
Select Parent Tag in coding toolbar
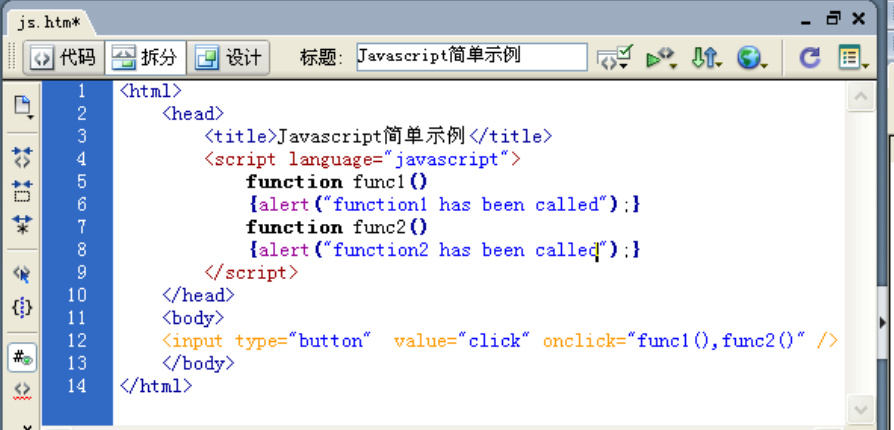(x=22, y=274)
